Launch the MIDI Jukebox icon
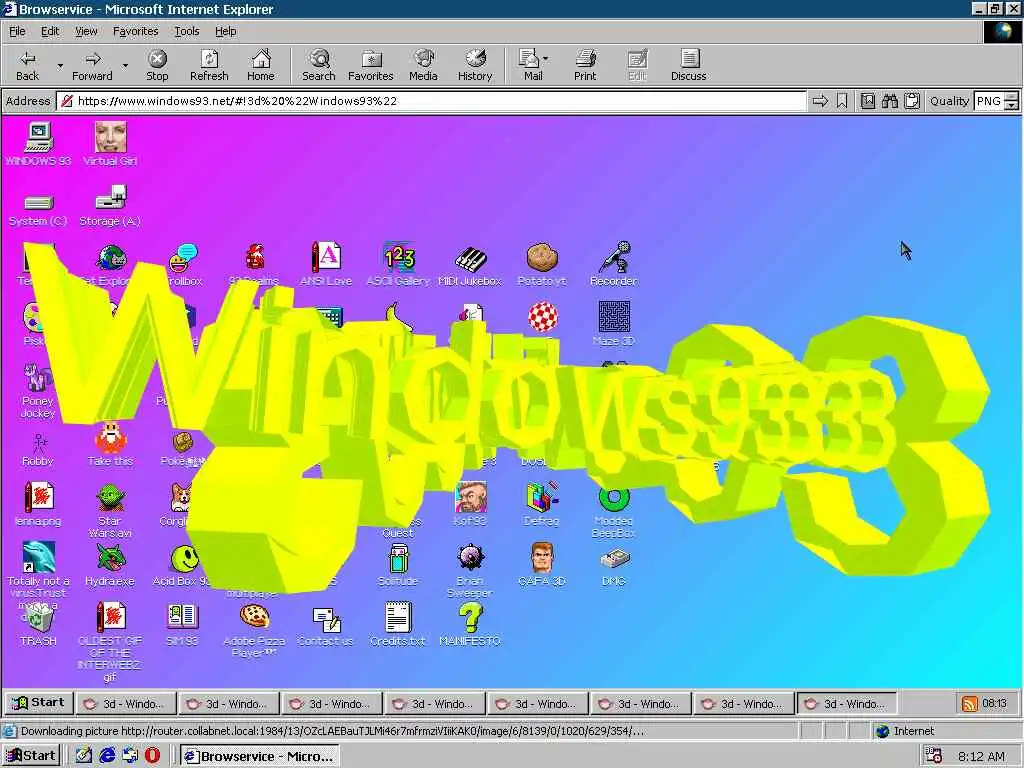1024x768 pixels. click(x=470, y=264)
